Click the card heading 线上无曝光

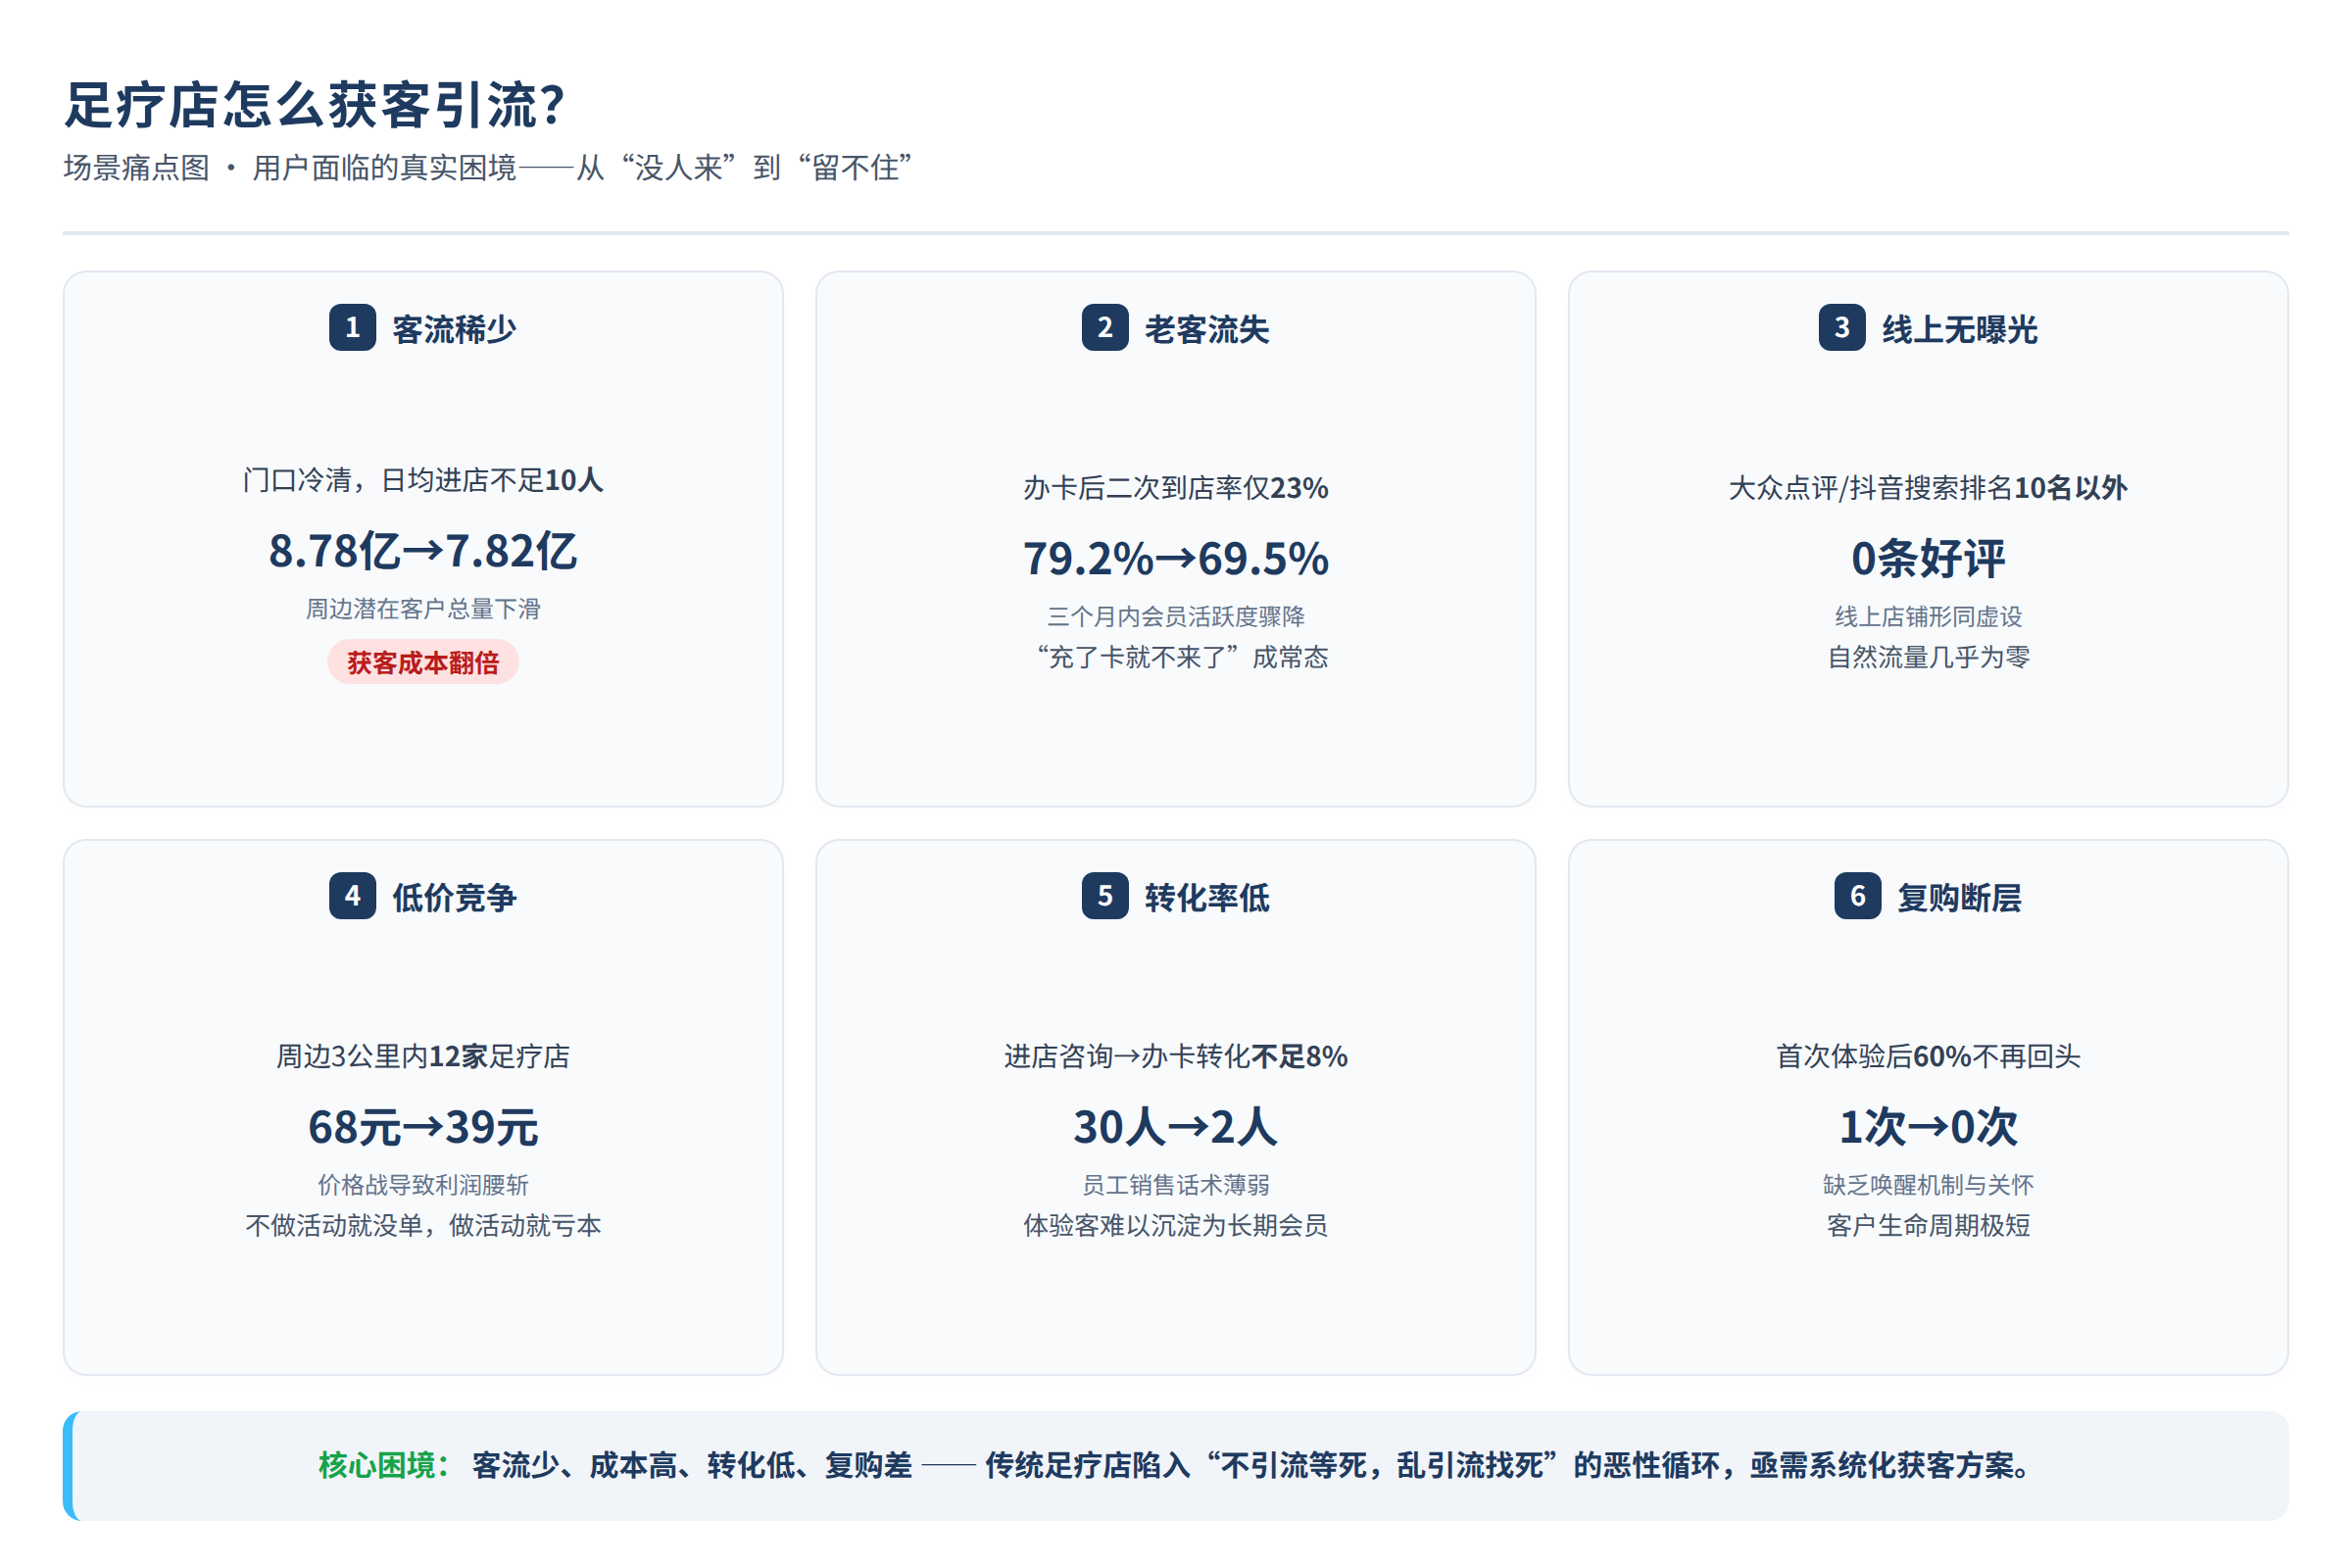point(1960,329)
